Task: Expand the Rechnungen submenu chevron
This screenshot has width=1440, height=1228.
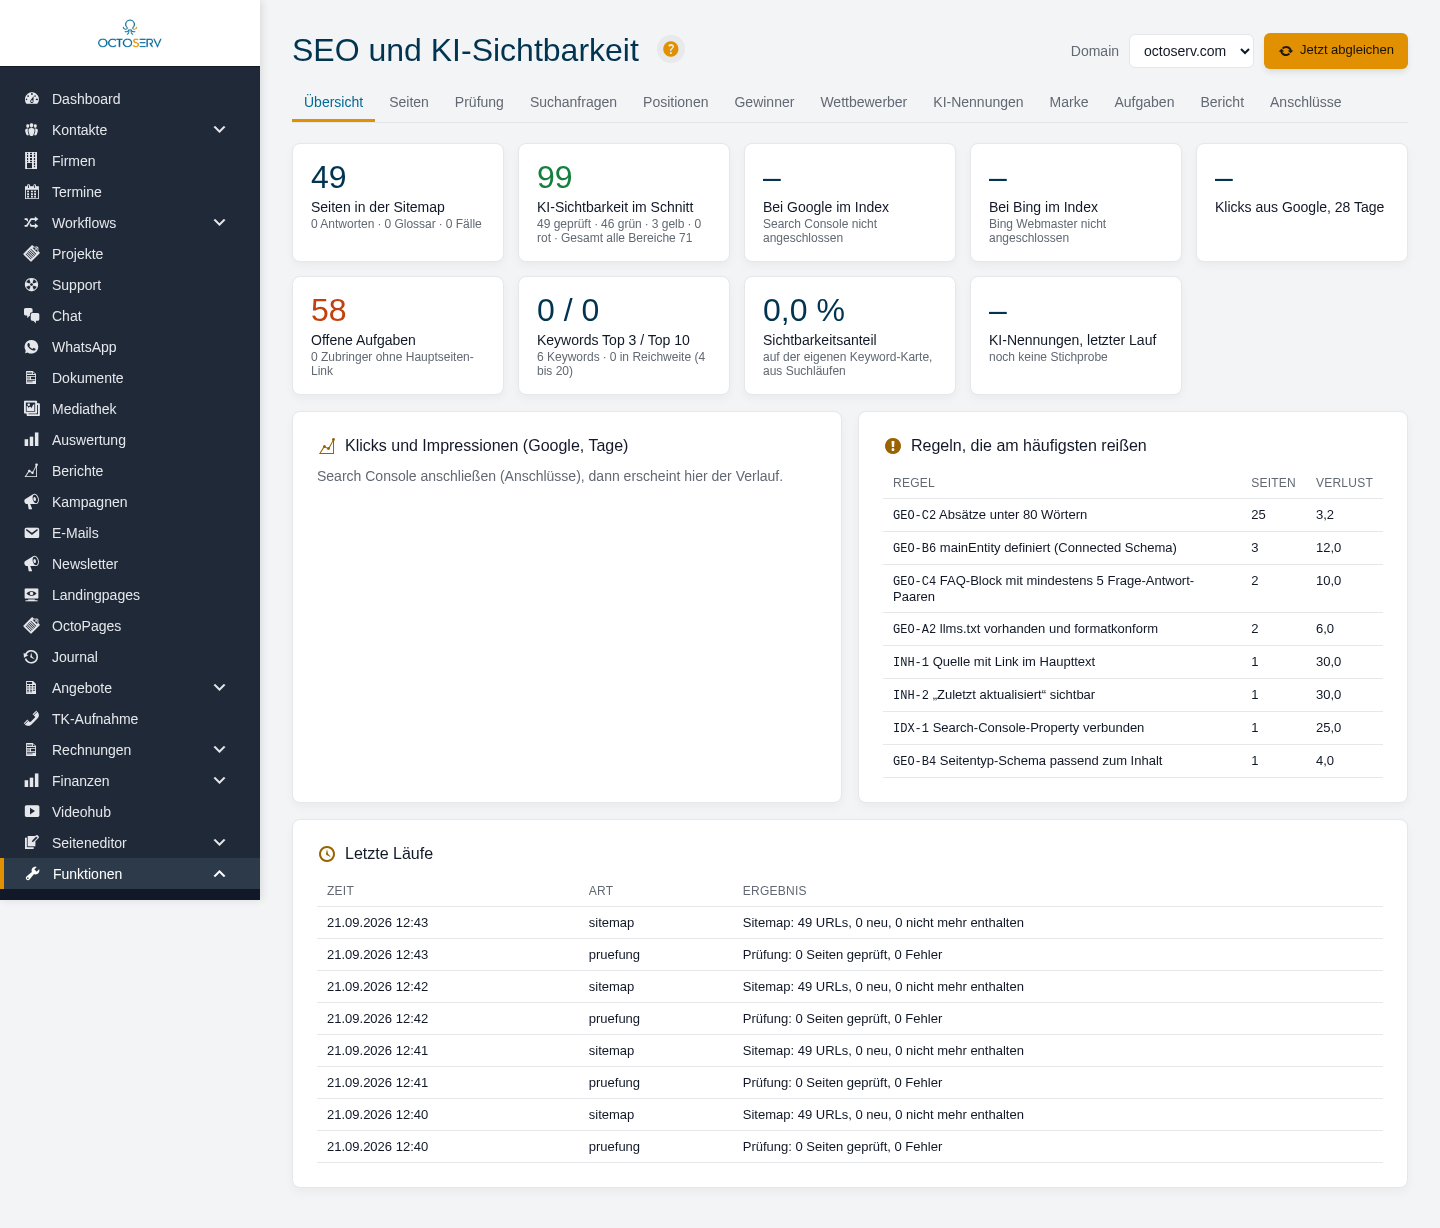Action: click(x=220, y=750)
